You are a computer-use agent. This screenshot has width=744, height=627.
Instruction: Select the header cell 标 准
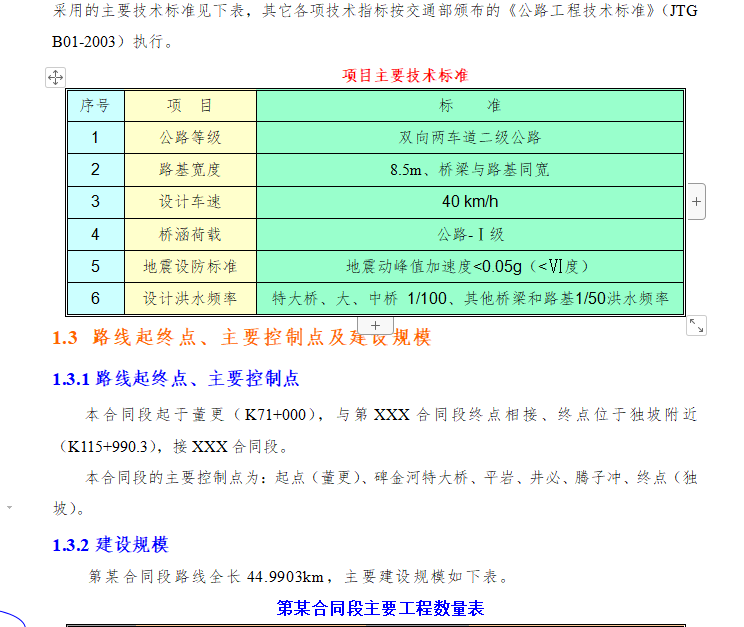[470, 105]
